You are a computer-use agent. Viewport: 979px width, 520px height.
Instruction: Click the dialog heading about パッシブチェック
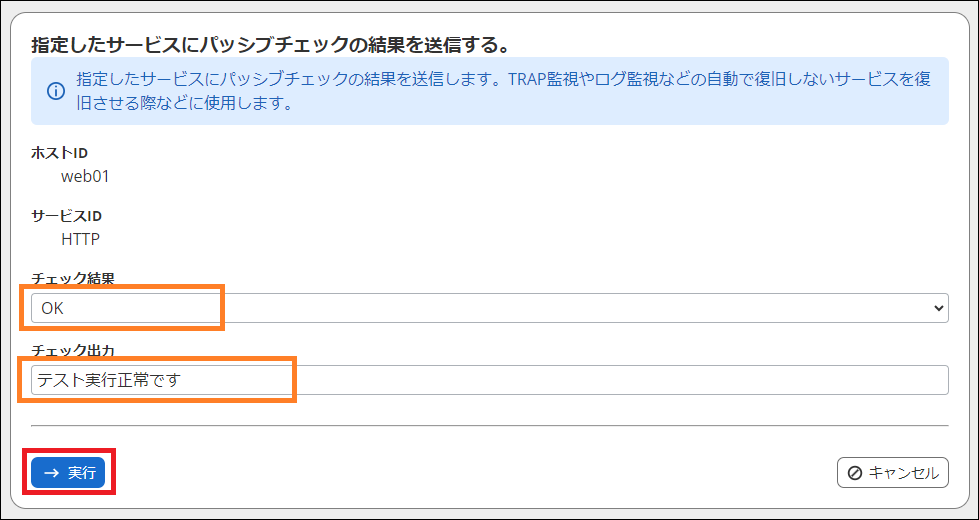point(271,45)
